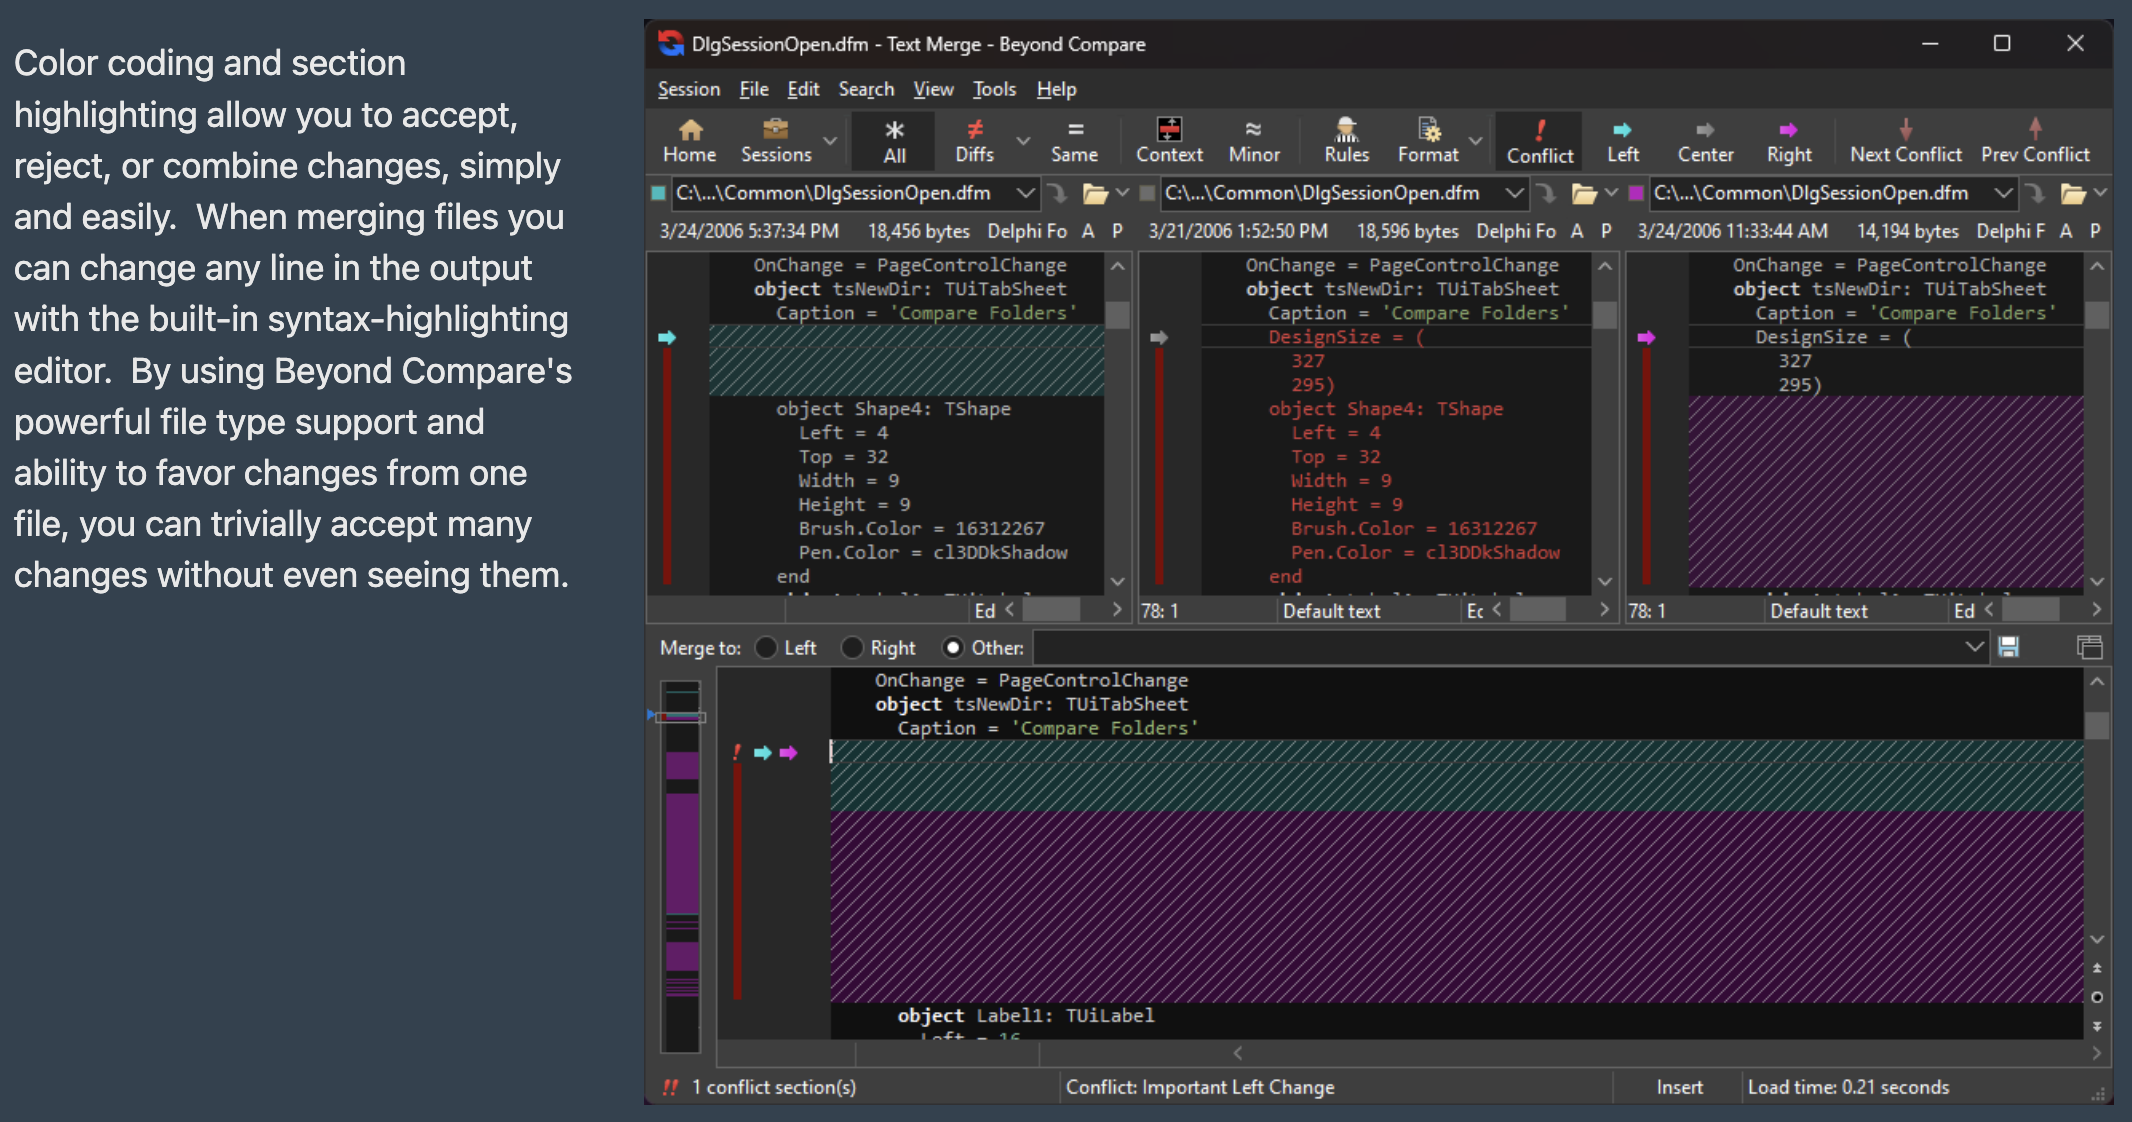
Task: Jump to Next Conflict
Action: point(1906,141)
